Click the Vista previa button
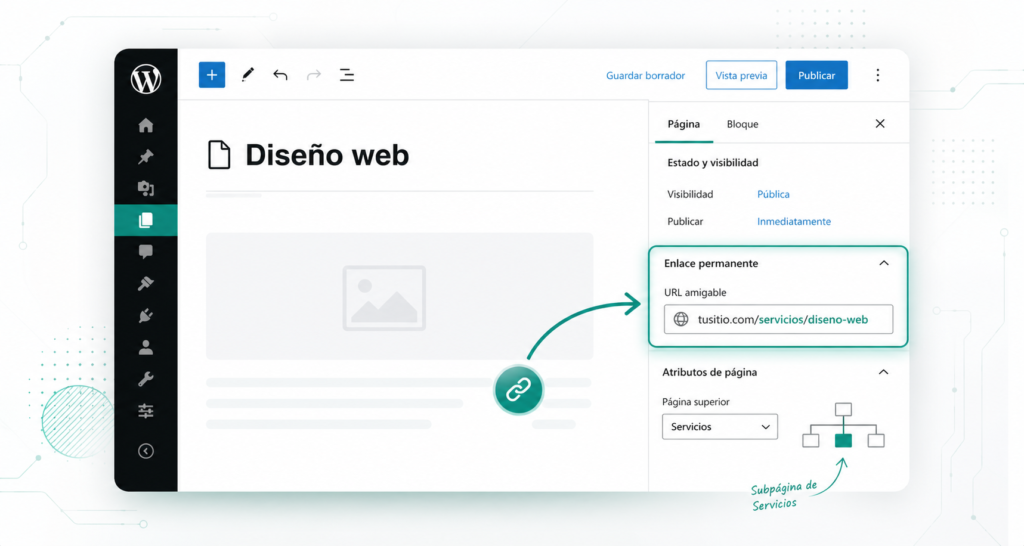 click(x=741, y=75)
